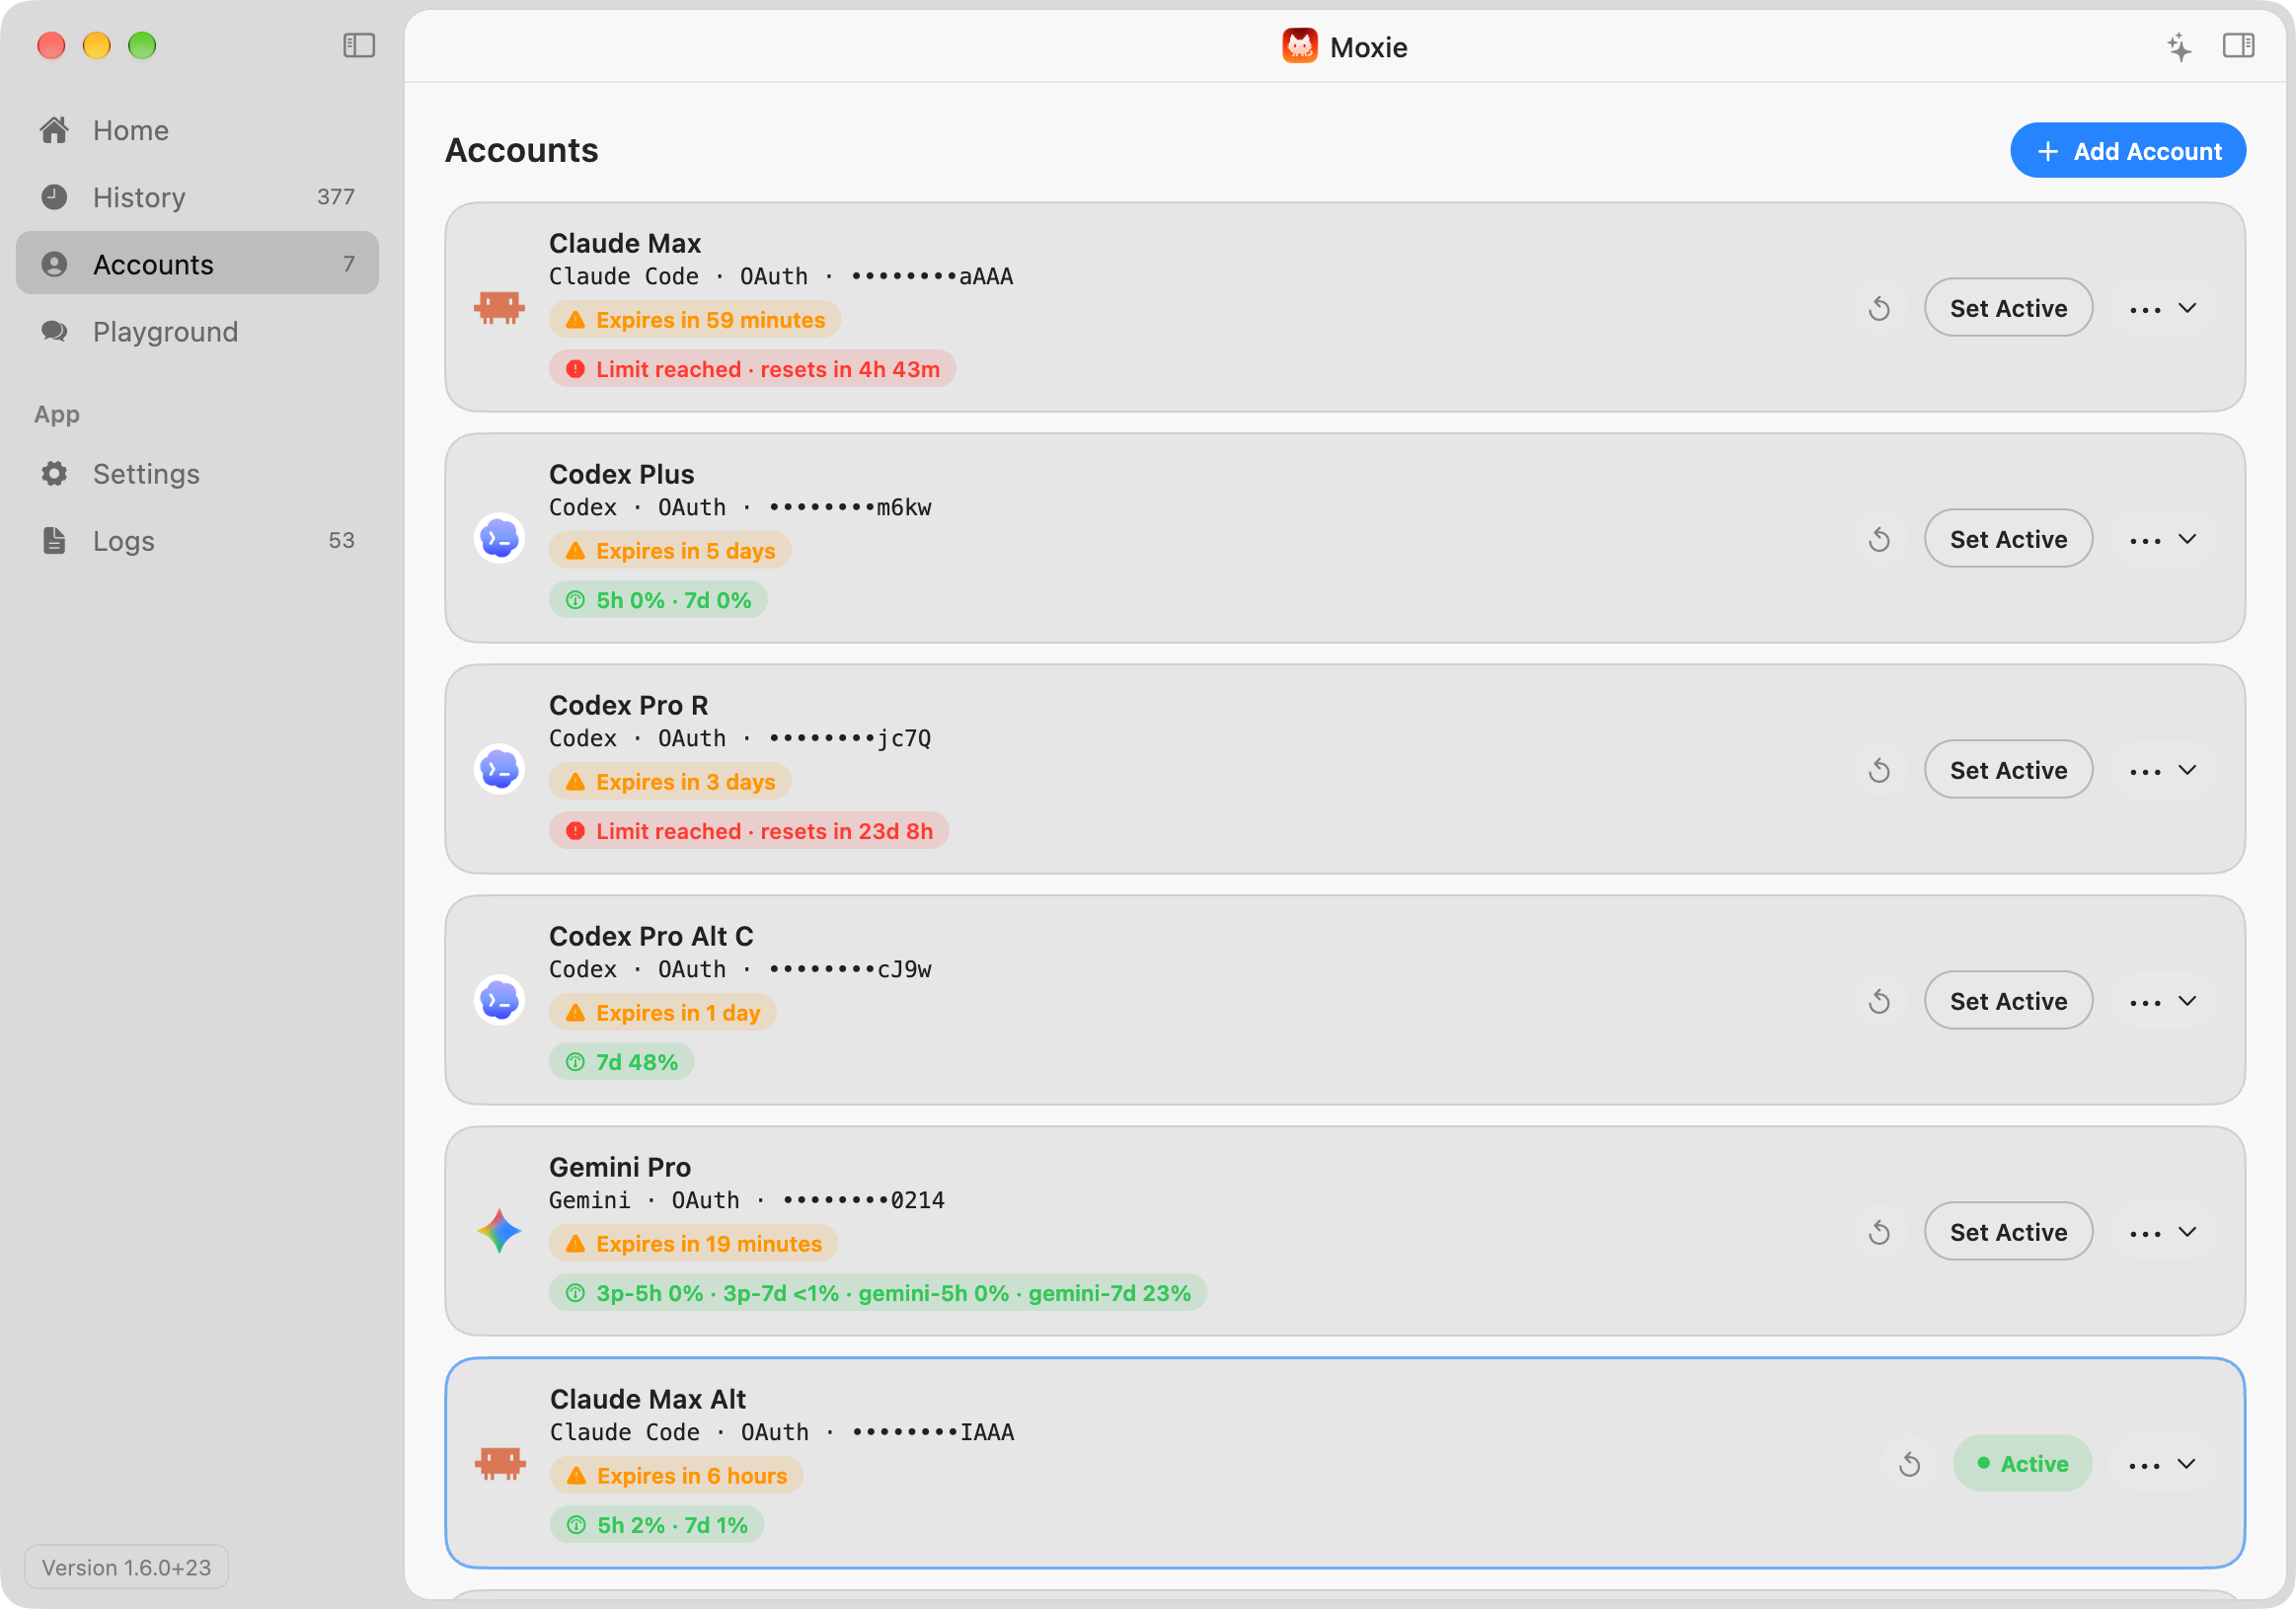Refresh the Claude Max account
Viewport: 2296px width, 1609px height.
(1879, 308)
